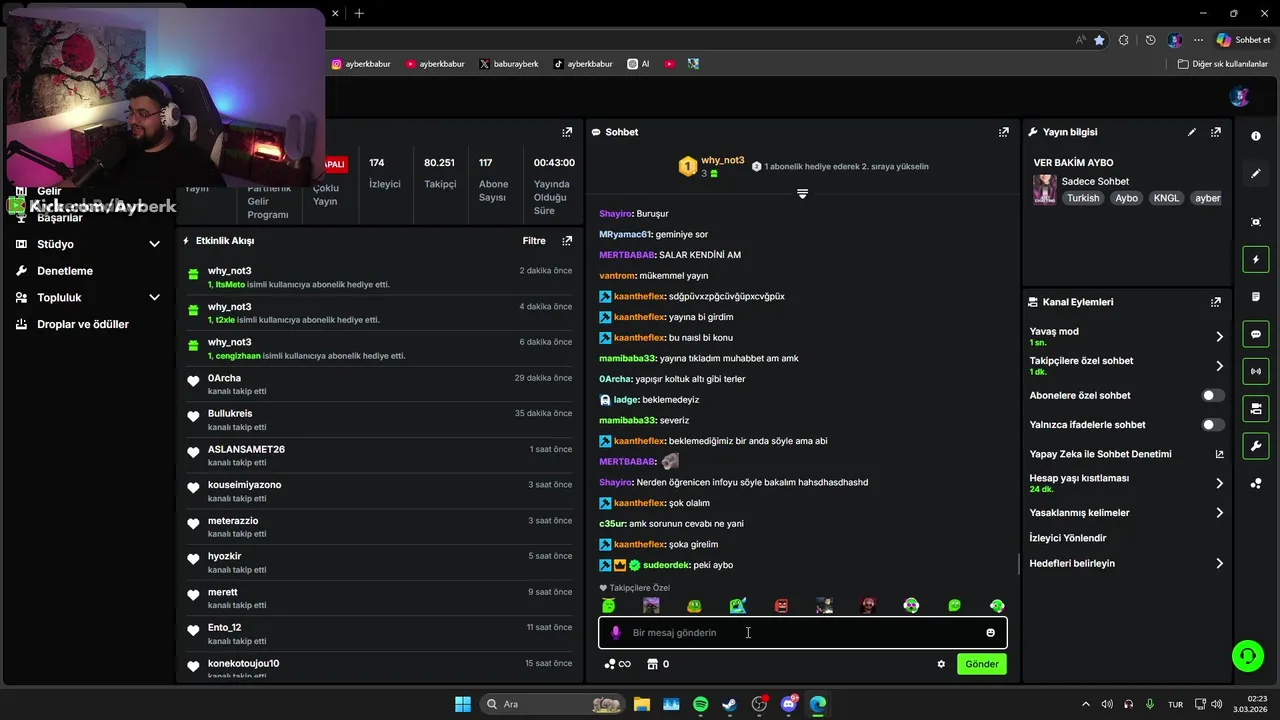Edit stream info with pencil in Yayın bilgisi
The height and width of the screenshot is (720, 1280).
pyautogui.click(x=1192, y=132)
